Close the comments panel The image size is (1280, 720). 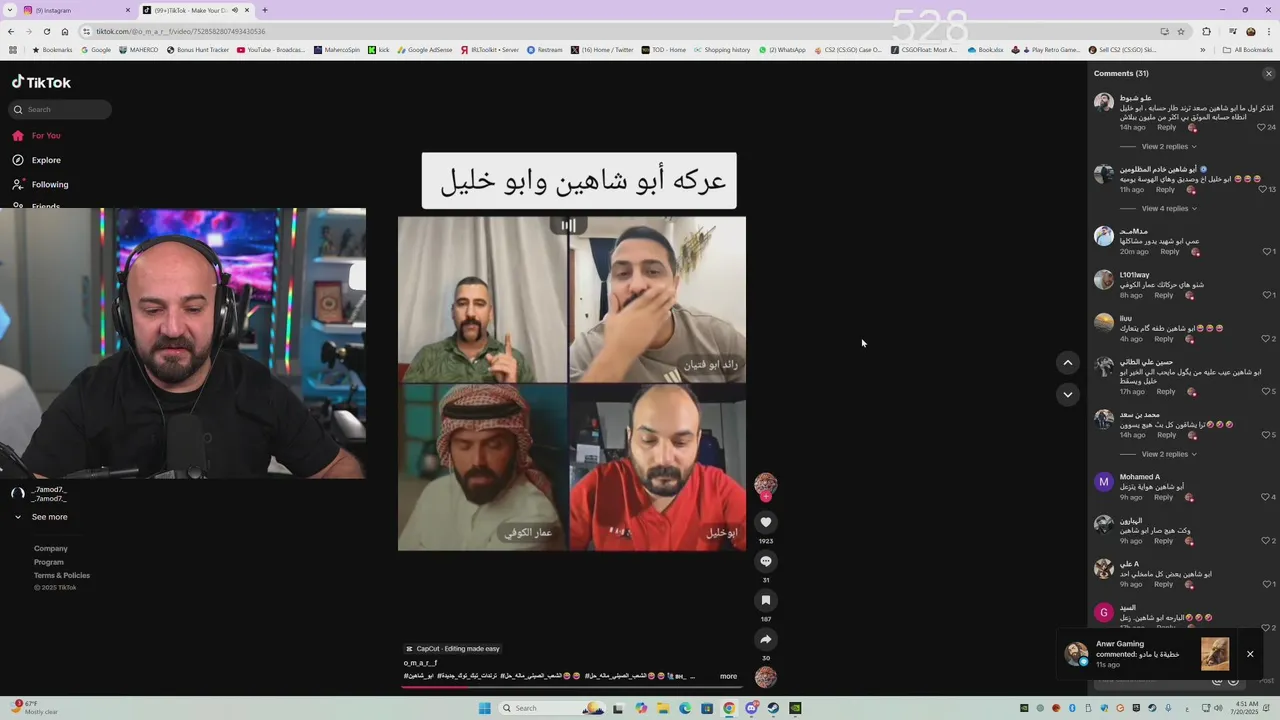pos(1269,74)
